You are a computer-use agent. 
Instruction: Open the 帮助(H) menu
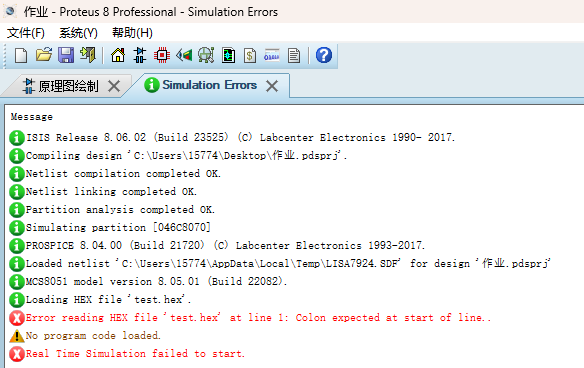[x=132, y=33]
